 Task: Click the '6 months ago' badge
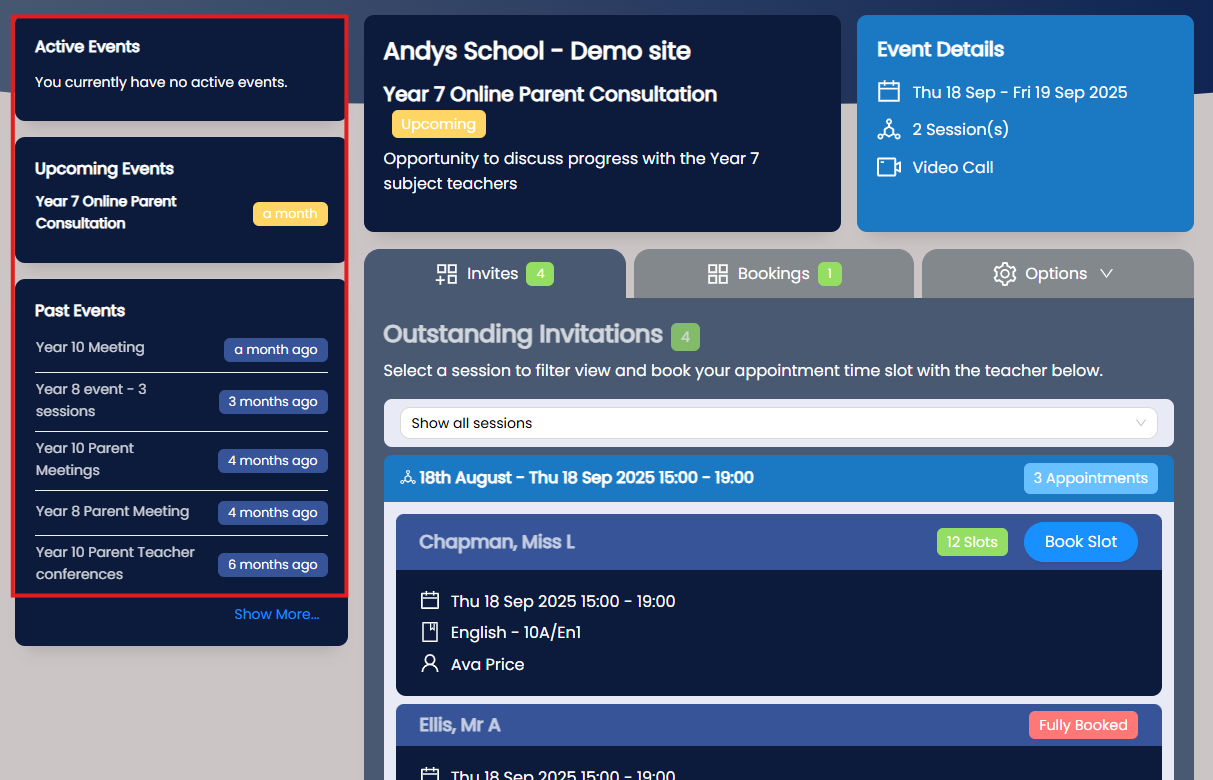[273, 565]
